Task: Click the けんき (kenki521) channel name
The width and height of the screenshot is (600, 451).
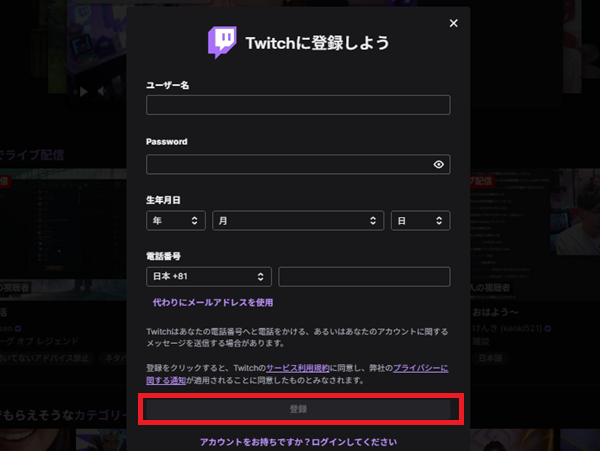Action: [507, 328]
